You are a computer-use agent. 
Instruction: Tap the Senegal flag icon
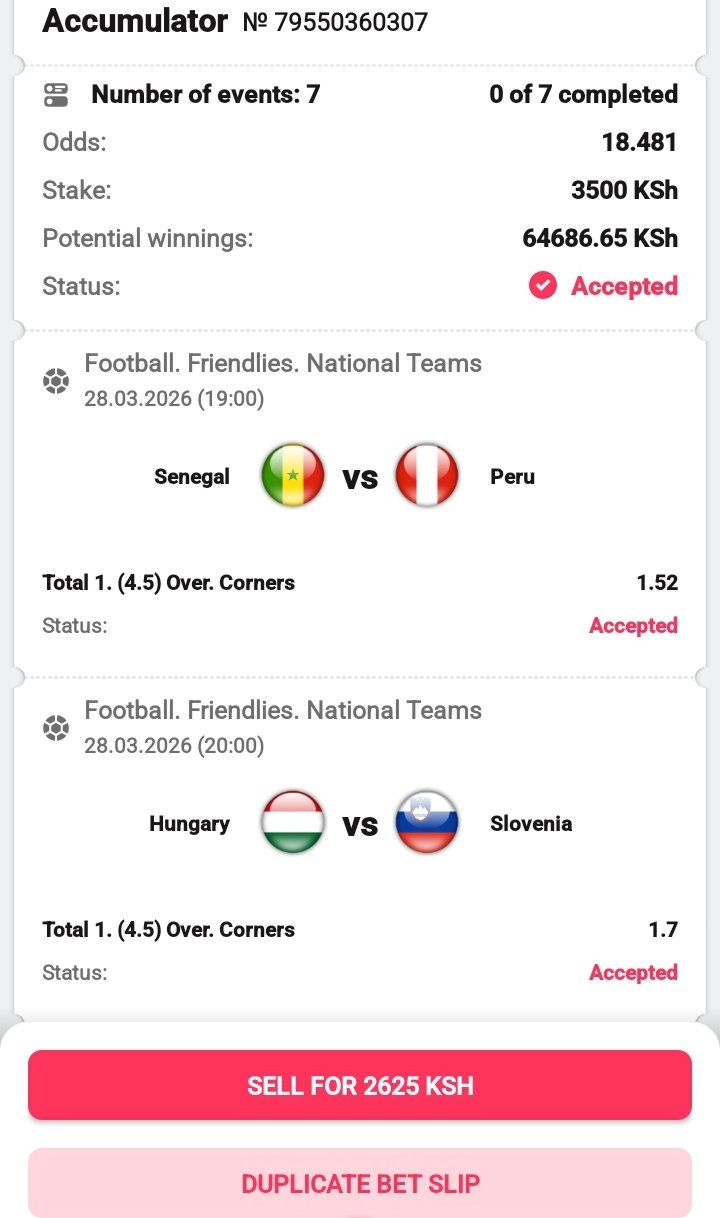click(x=292, y=476)
